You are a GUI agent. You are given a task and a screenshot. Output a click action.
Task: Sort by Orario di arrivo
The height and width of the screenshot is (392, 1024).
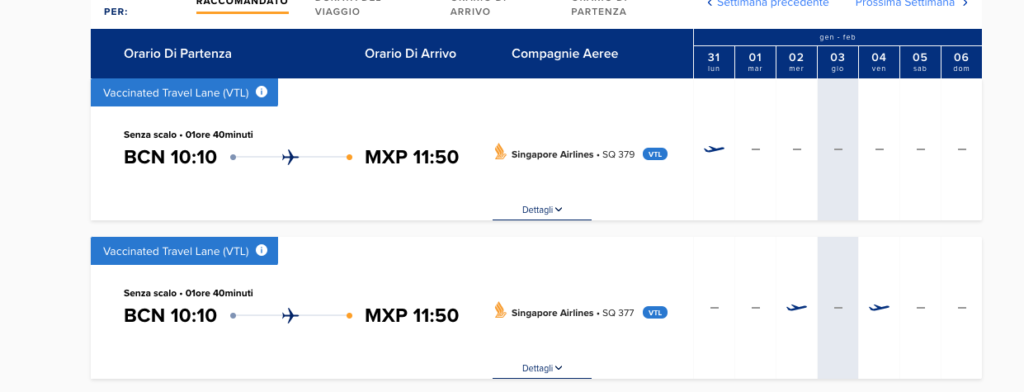coord(480,7)
